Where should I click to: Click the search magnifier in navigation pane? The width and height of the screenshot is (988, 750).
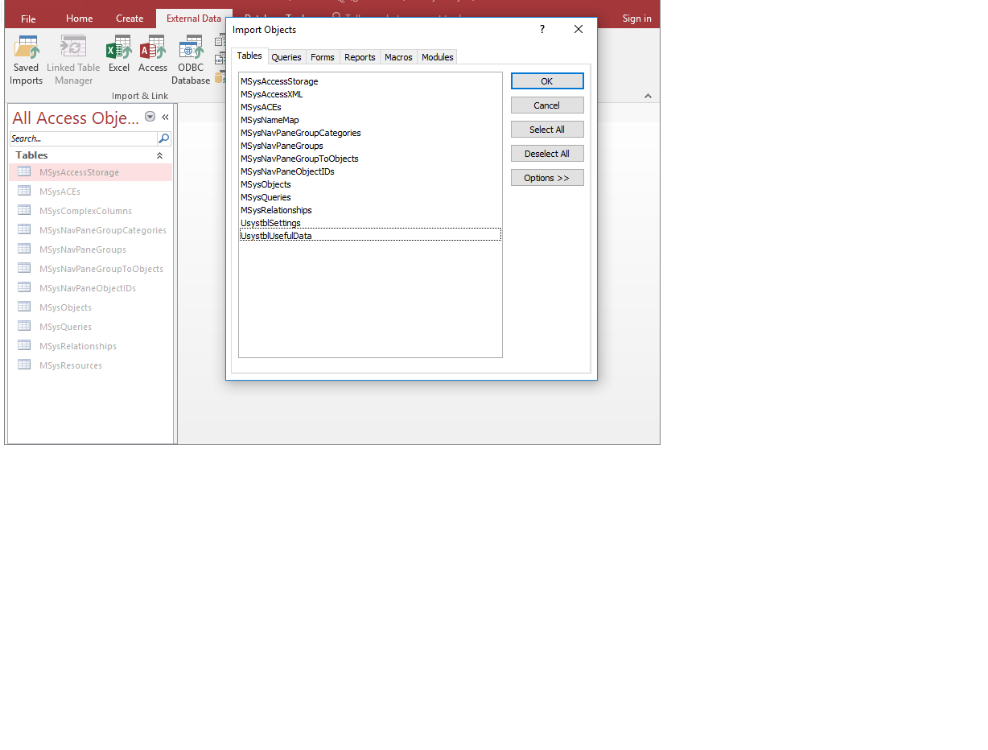[164, 138]
